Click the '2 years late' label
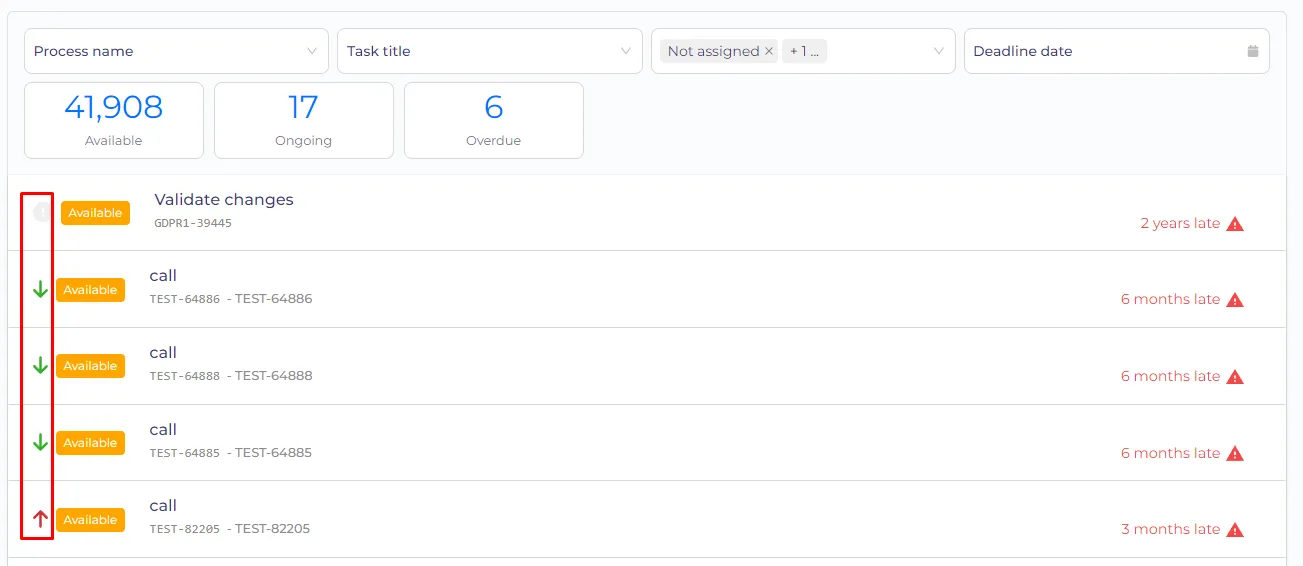This screenshot has width=1303, height=566. coord(1180,223)
